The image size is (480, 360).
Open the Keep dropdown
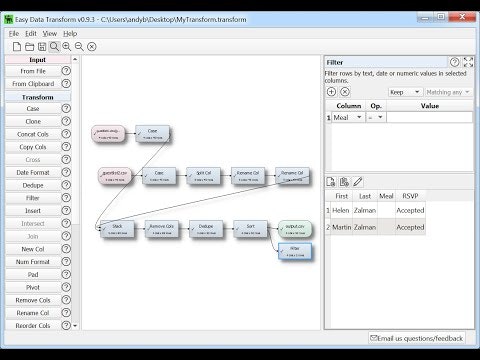(x=405, y=92)
